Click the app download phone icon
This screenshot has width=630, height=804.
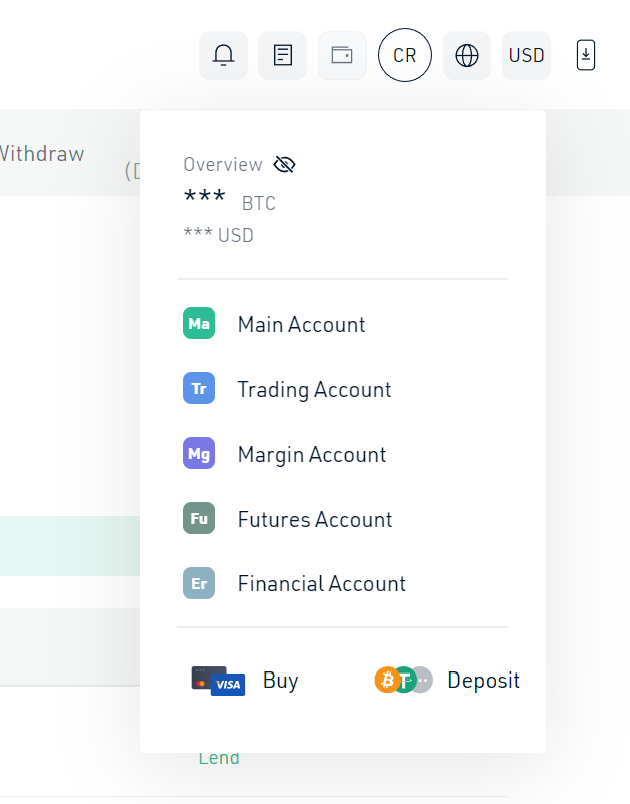pyautogui.click(x=586, y=55)
